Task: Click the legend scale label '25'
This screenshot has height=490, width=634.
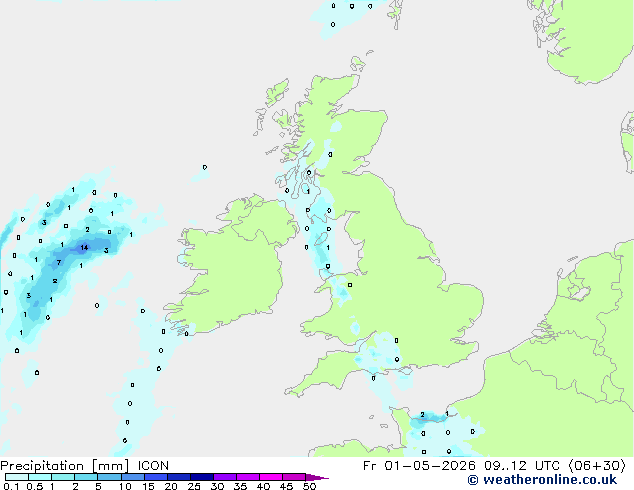Action: [x=194, y=486]
